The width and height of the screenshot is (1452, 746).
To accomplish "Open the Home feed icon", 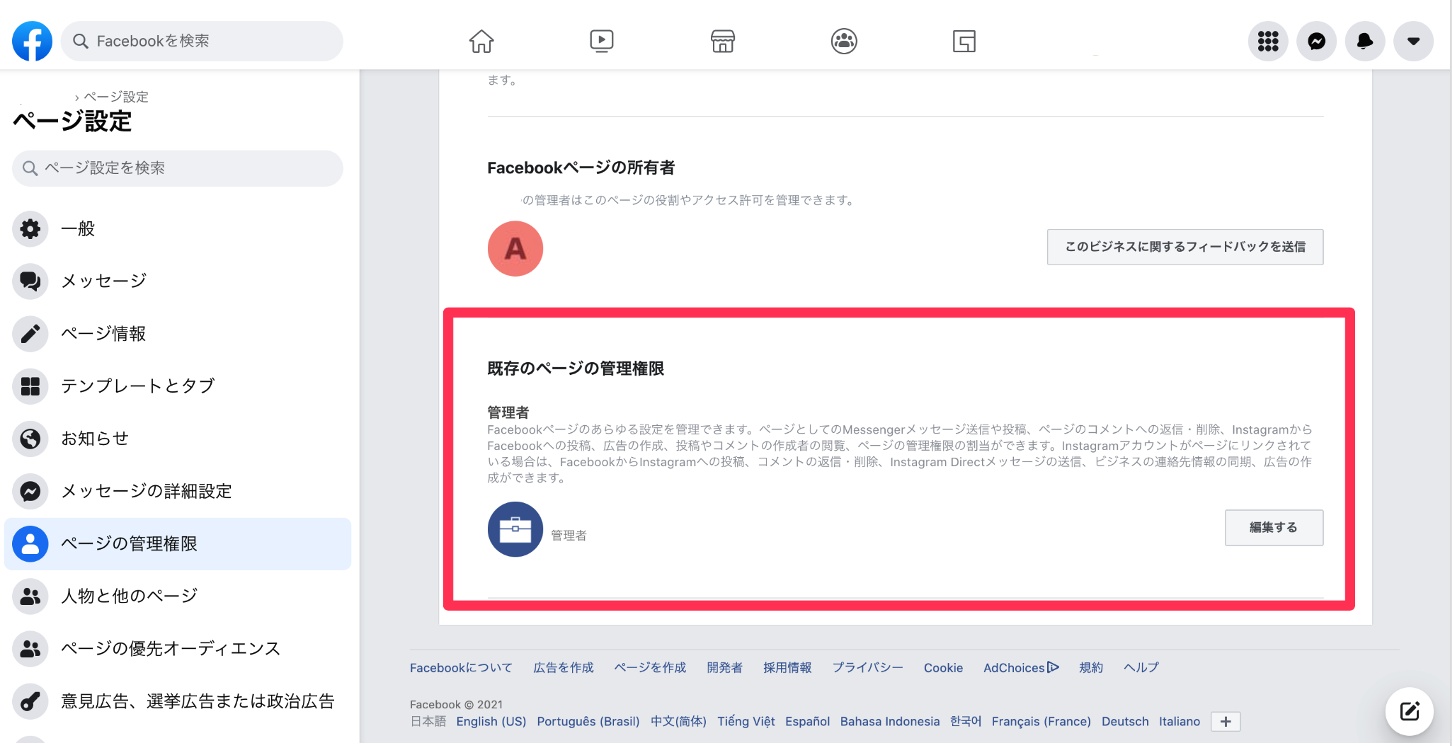I will pyautogui.click(x=481, y=41).
